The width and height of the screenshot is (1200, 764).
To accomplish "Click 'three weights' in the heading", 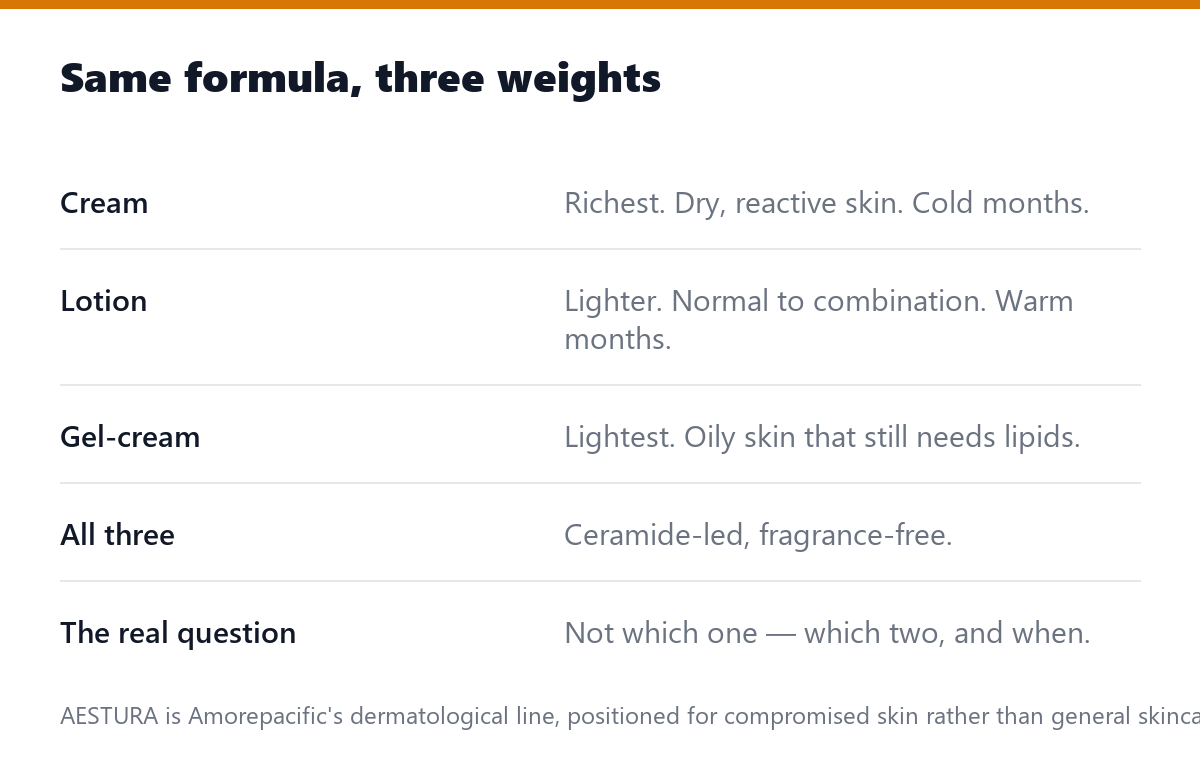I will (518, 78).
